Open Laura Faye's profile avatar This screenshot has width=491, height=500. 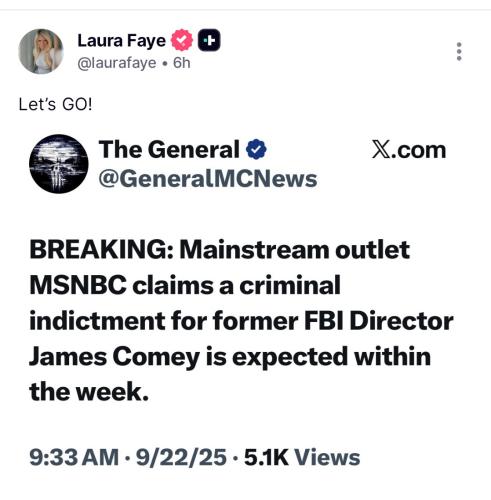pyautogui.click(x=41, y=51)
